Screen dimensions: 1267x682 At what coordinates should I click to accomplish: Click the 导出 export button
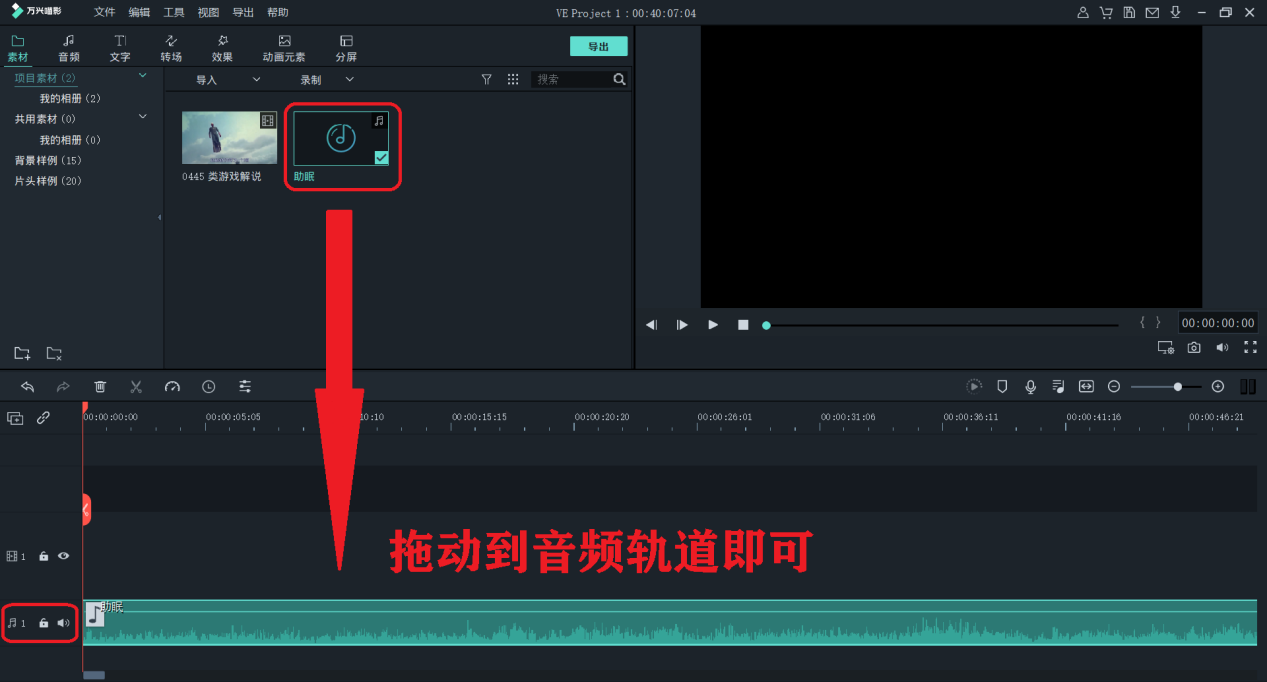[x=598, y=46]
